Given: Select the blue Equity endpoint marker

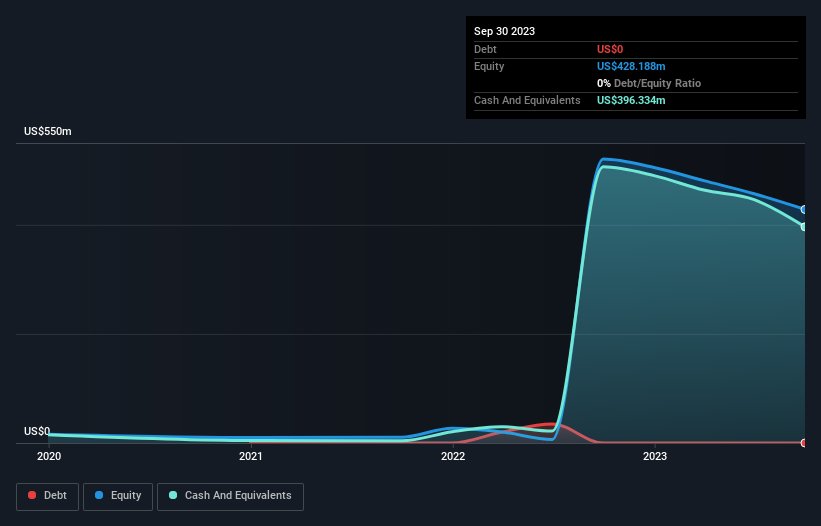Looking at the screenshot, I should pos(804,209).
